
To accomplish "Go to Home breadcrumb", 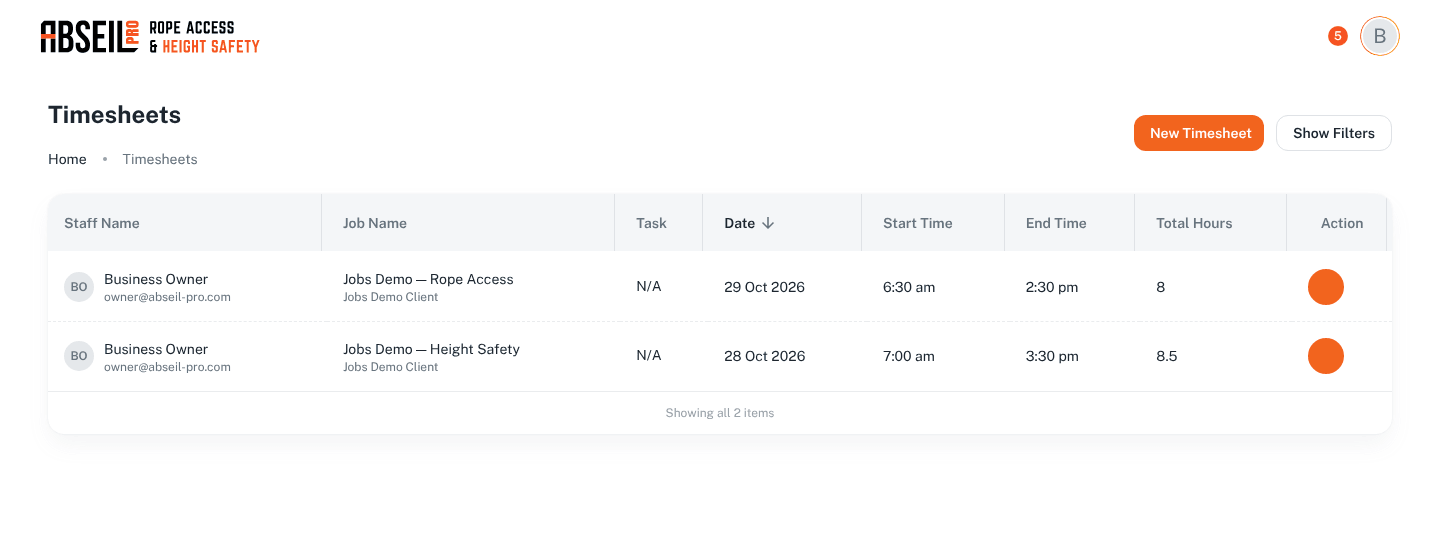I will 67,159.
